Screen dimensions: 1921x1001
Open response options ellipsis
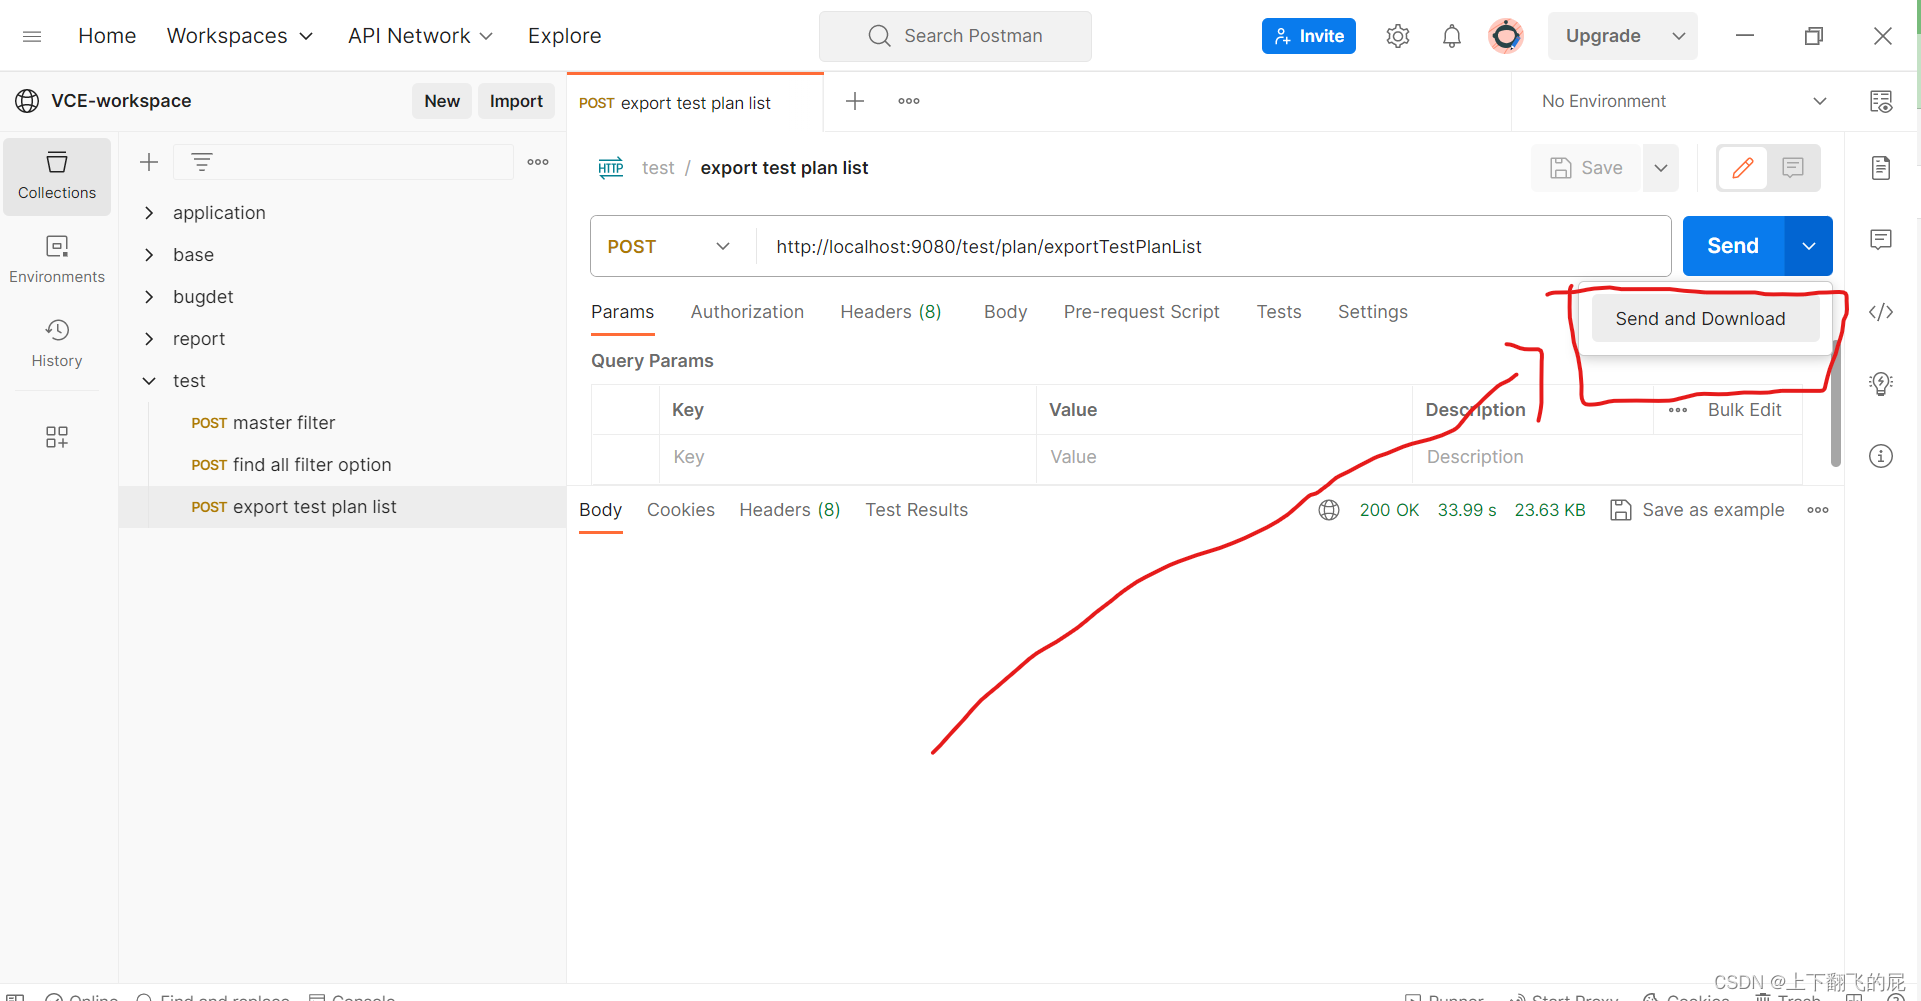click(1818, 510)
